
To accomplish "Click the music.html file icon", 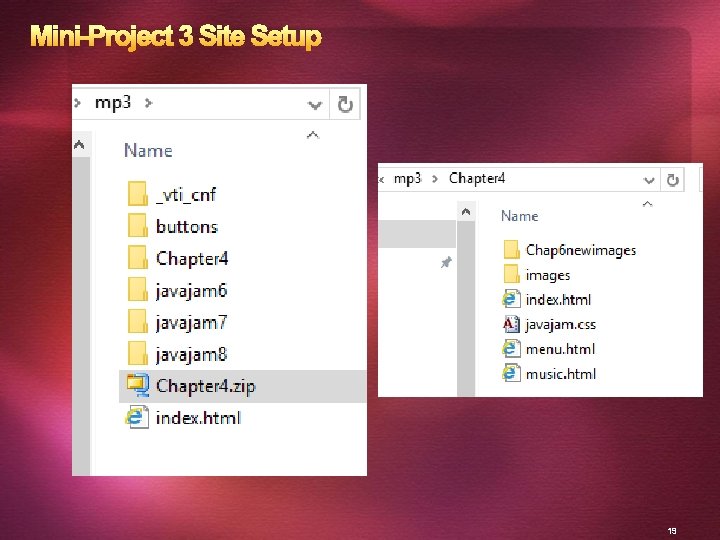I will (511, 373).
